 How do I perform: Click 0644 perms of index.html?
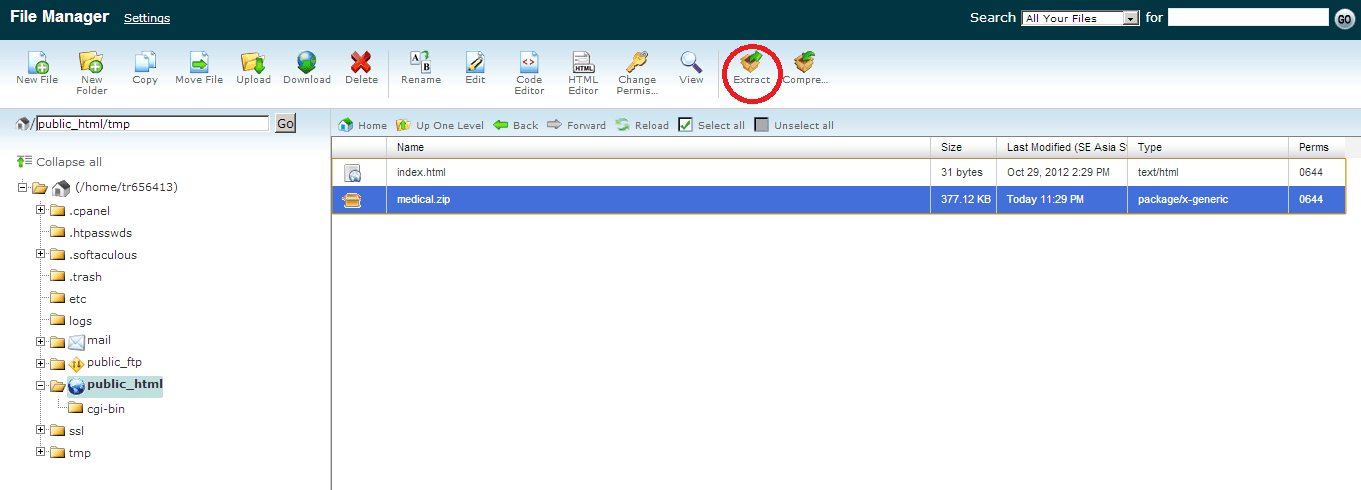coord(1310,173)
